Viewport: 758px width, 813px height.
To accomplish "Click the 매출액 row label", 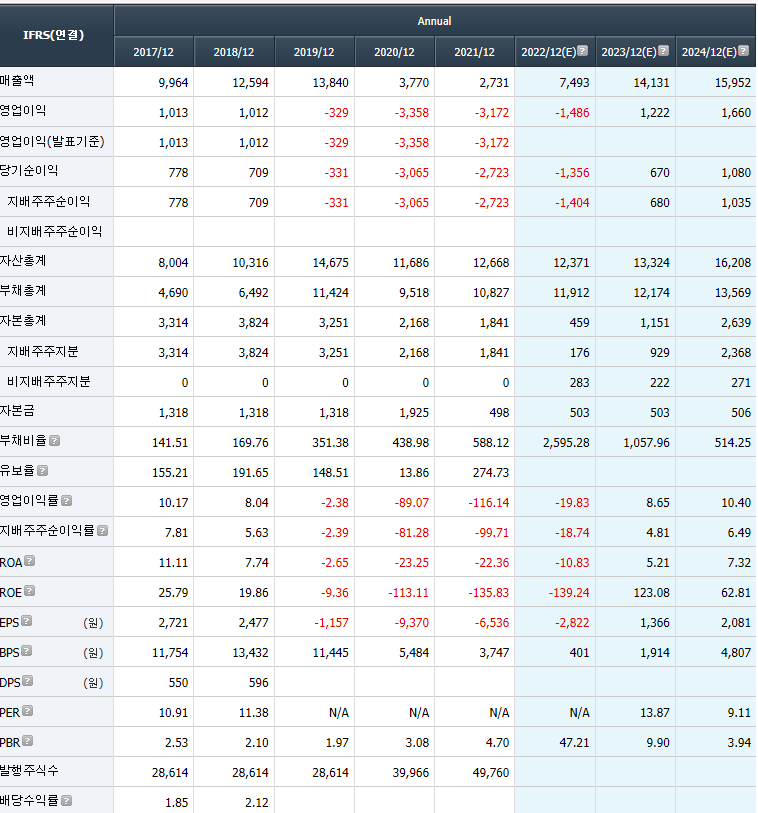I will click(17, 81).
